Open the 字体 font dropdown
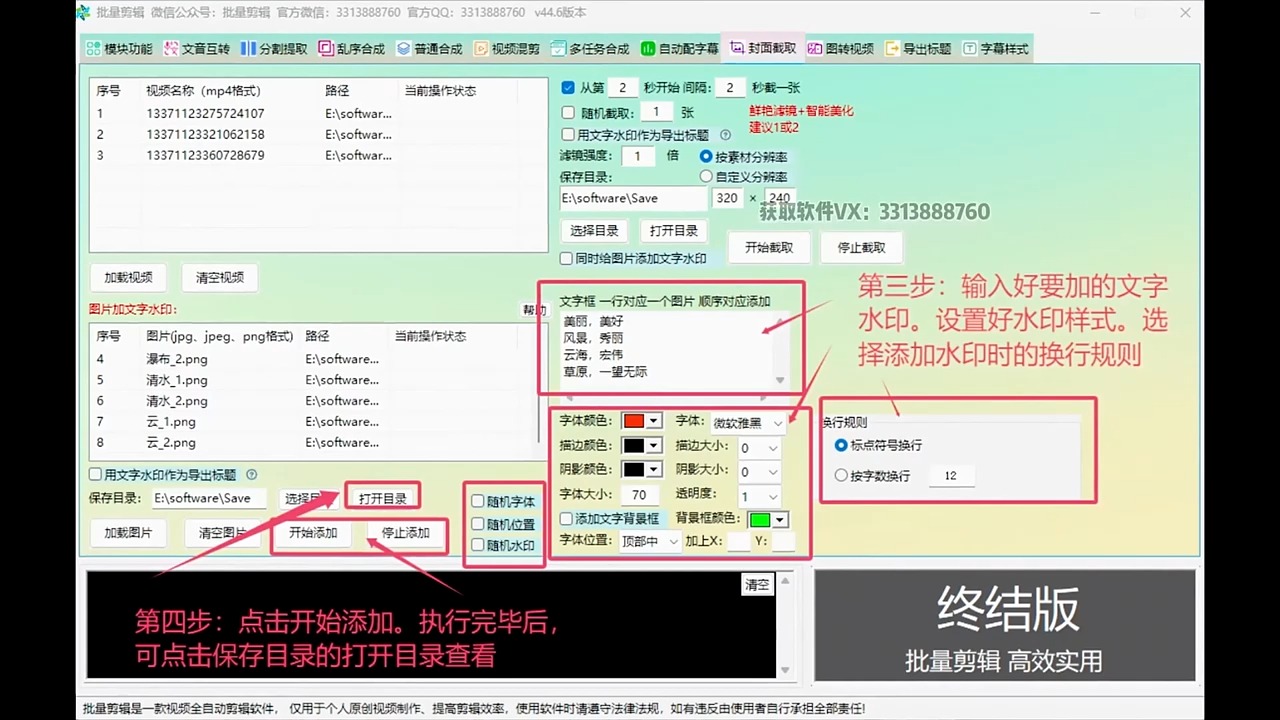This screenshot has height=720, width=1280. [x=748, y=423]
